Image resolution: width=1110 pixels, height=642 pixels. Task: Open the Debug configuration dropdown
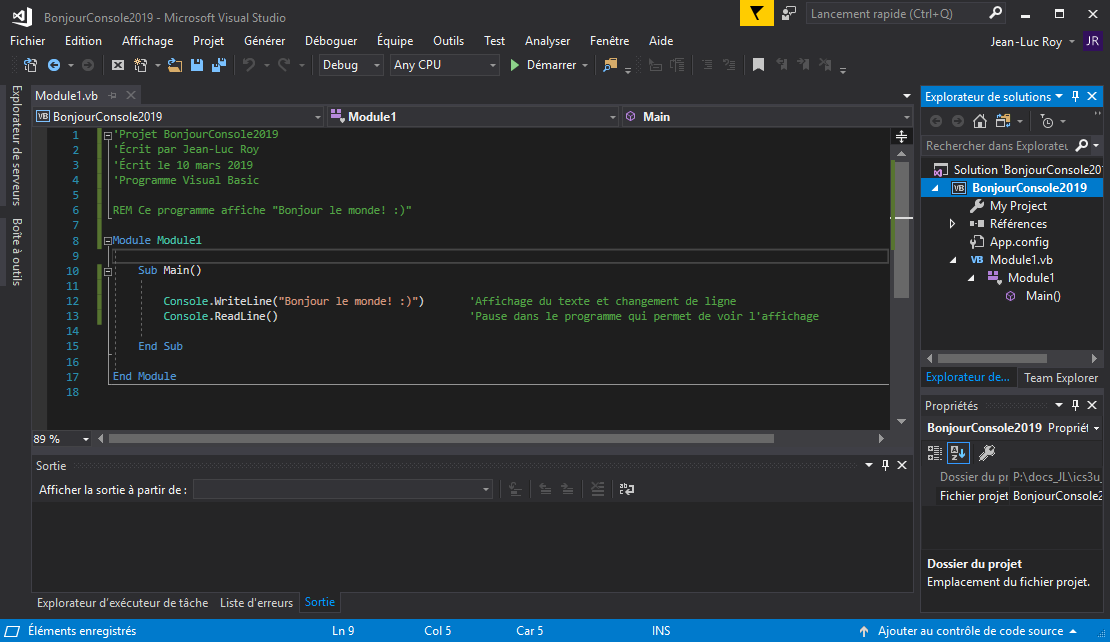pyautogui.click(x=351, y=65)
